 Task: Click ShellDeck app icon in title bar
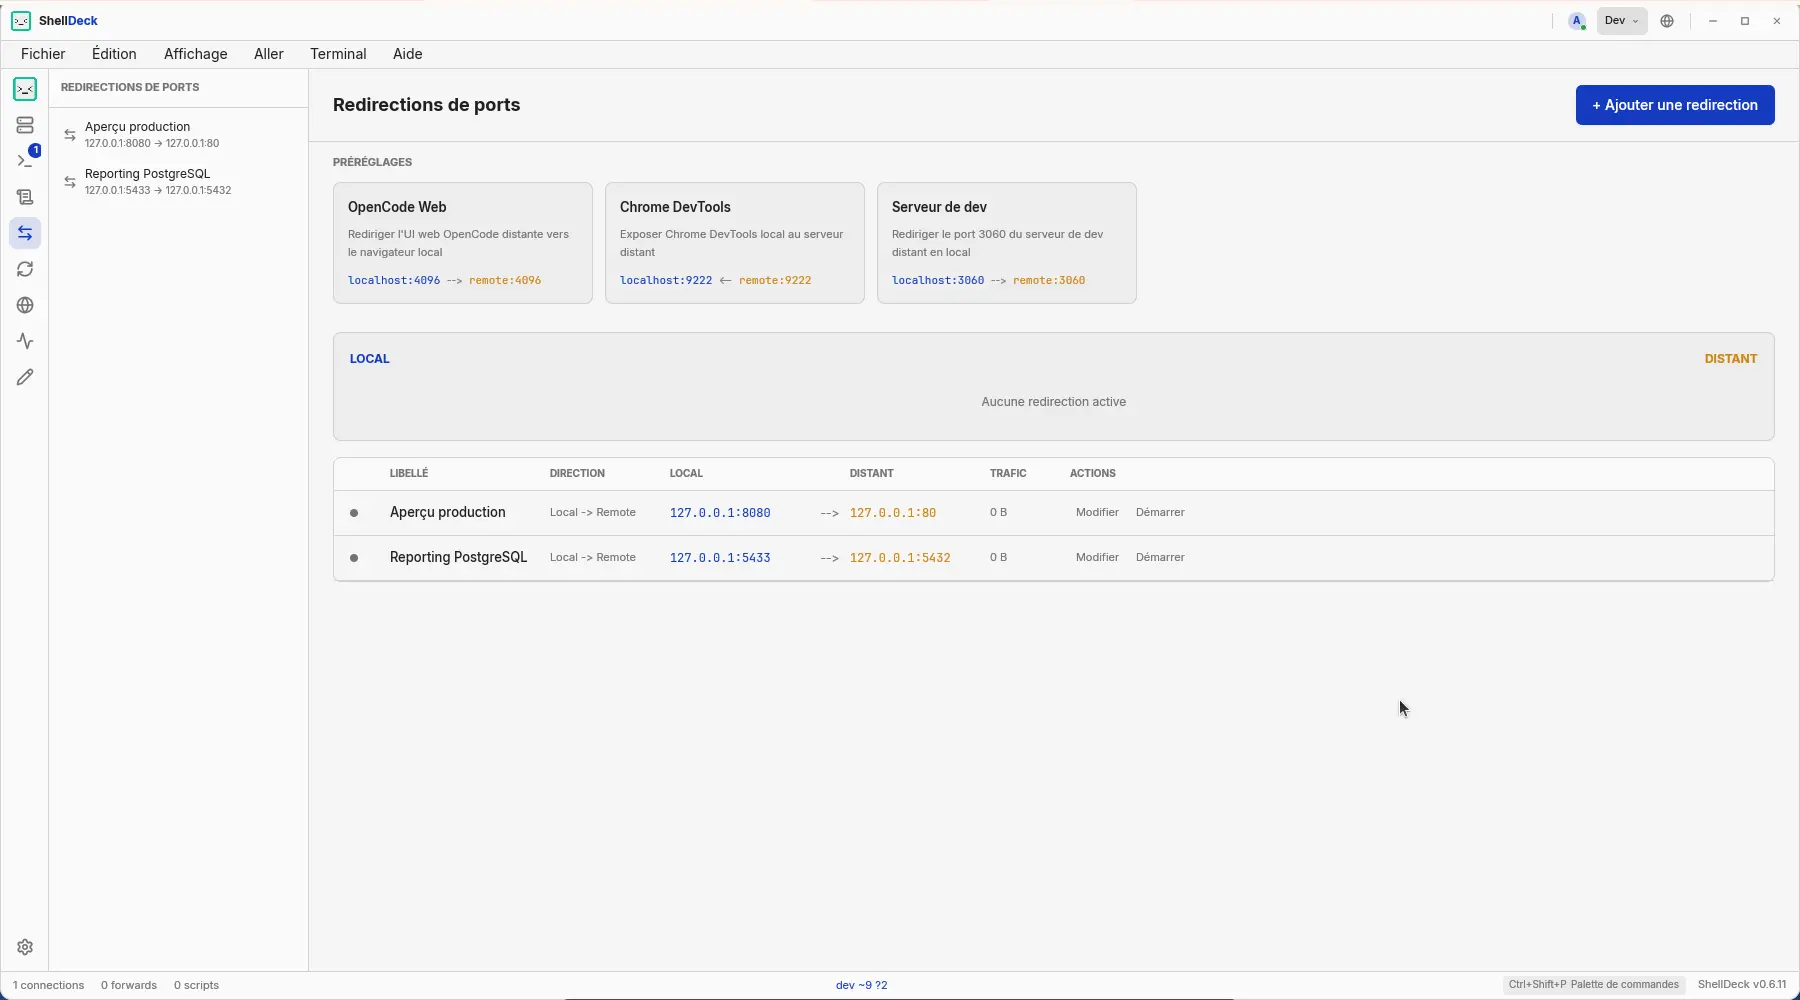(x=21, y=20)
